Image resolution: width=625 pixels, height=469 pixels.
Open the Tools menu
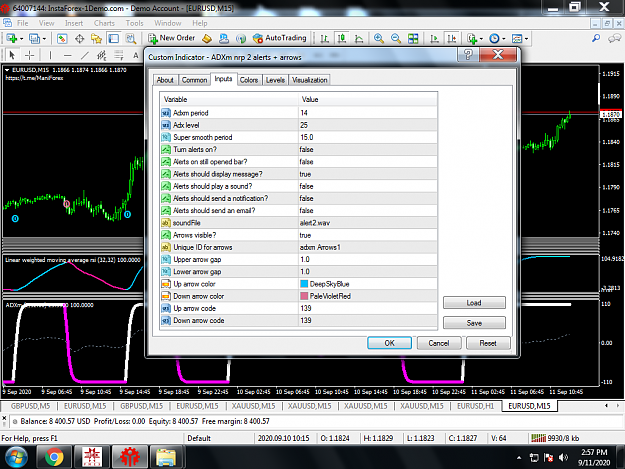click(134, 23)
